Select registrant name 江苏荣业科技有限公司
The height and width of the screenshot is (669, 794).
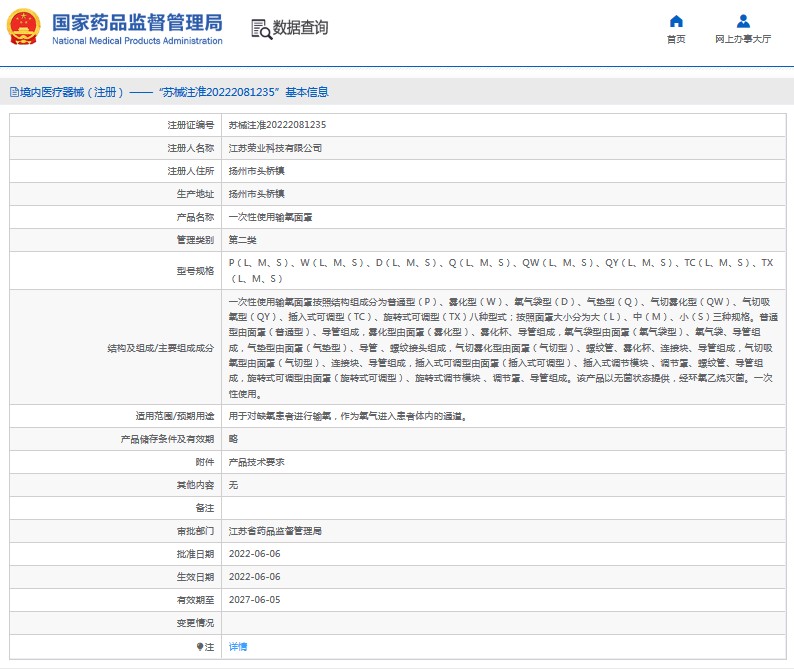click(x=275, y=148)
